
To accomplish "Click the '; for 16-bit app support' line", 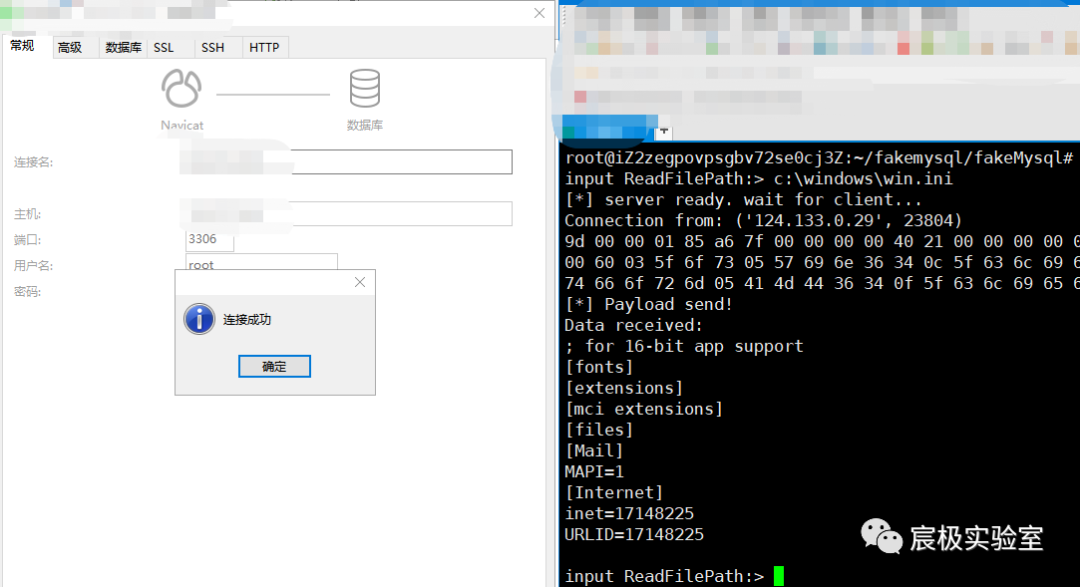I will (684, 347).
